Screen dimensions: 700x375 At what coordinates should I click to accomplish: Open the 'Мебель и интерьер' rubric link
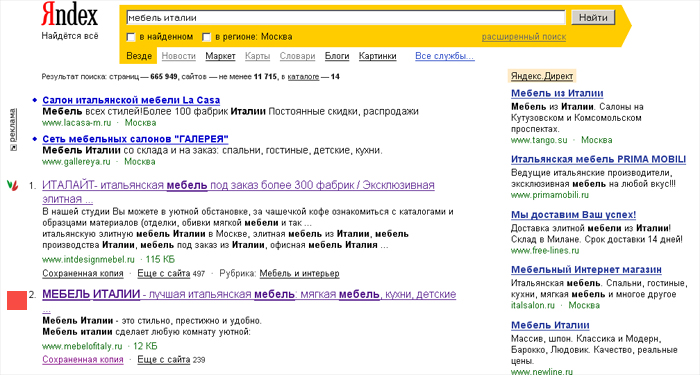tap(300, 273)
